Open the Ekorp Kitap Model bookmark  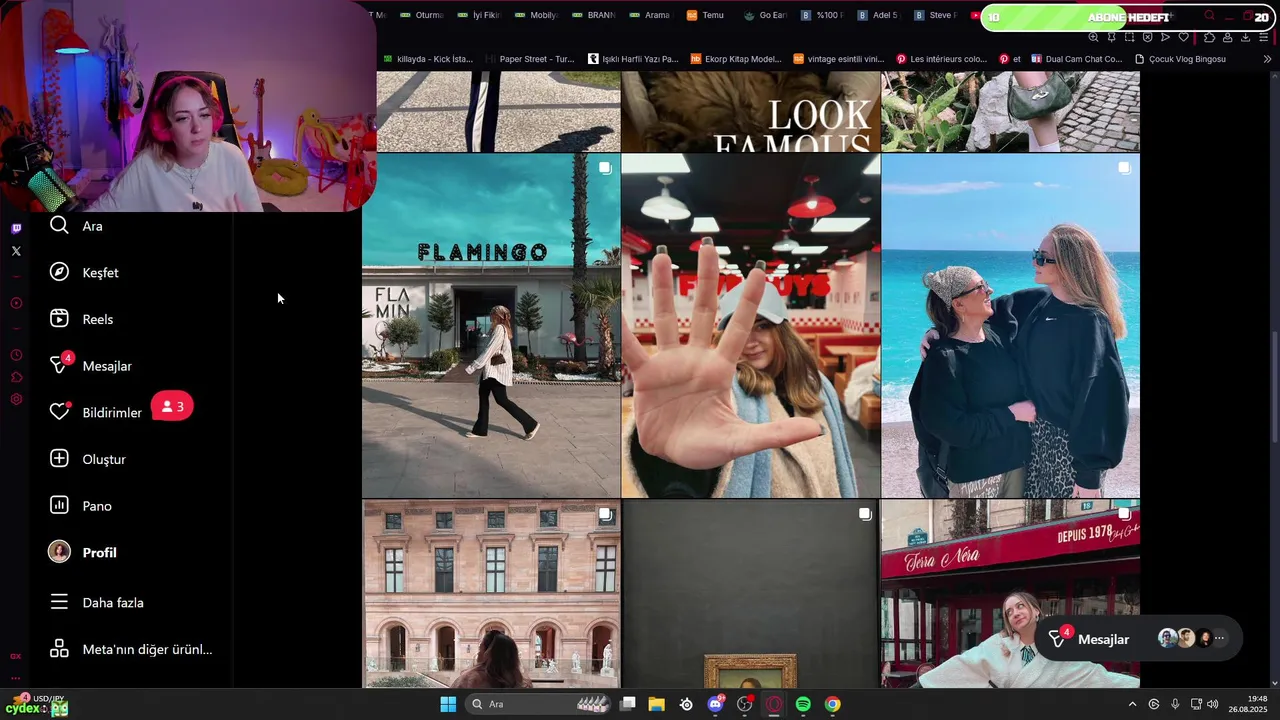[737, 59]
